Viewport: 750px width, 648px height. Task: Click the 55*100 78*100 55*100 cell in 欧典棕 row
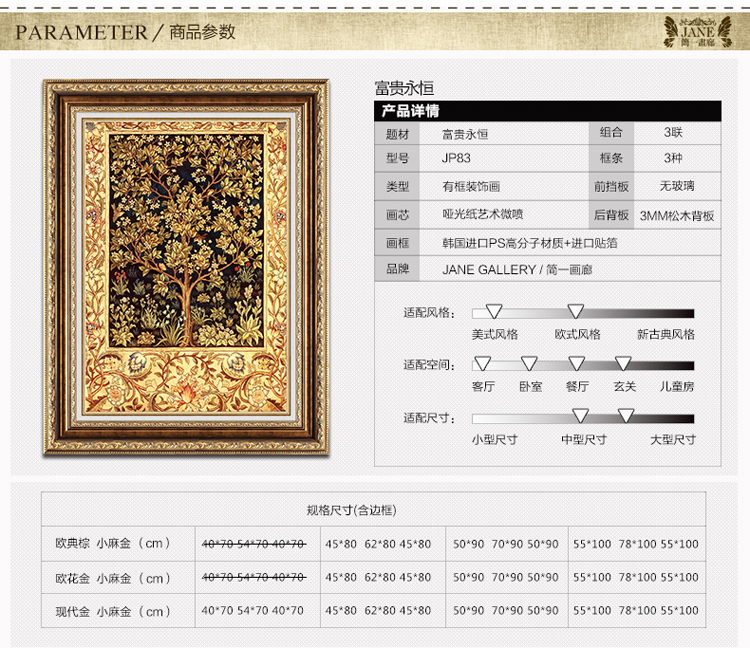[x=636, y=544]
